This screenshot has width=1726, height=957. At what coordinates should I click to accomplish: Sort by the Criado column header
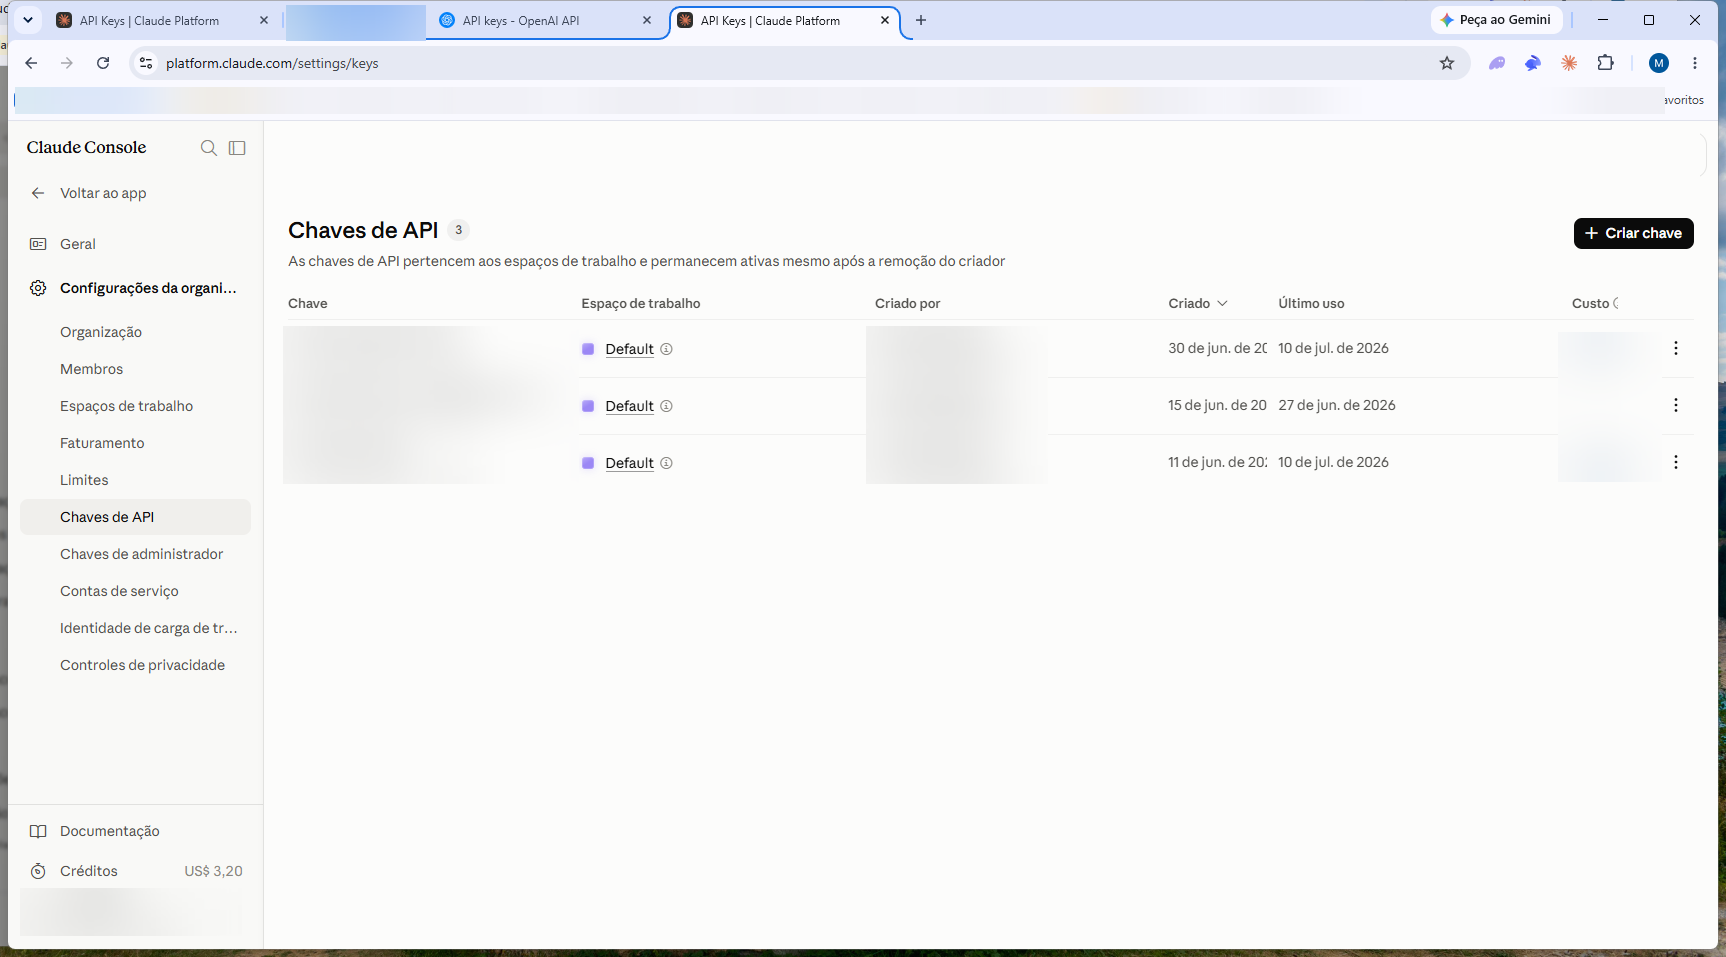pos(1198,303)
